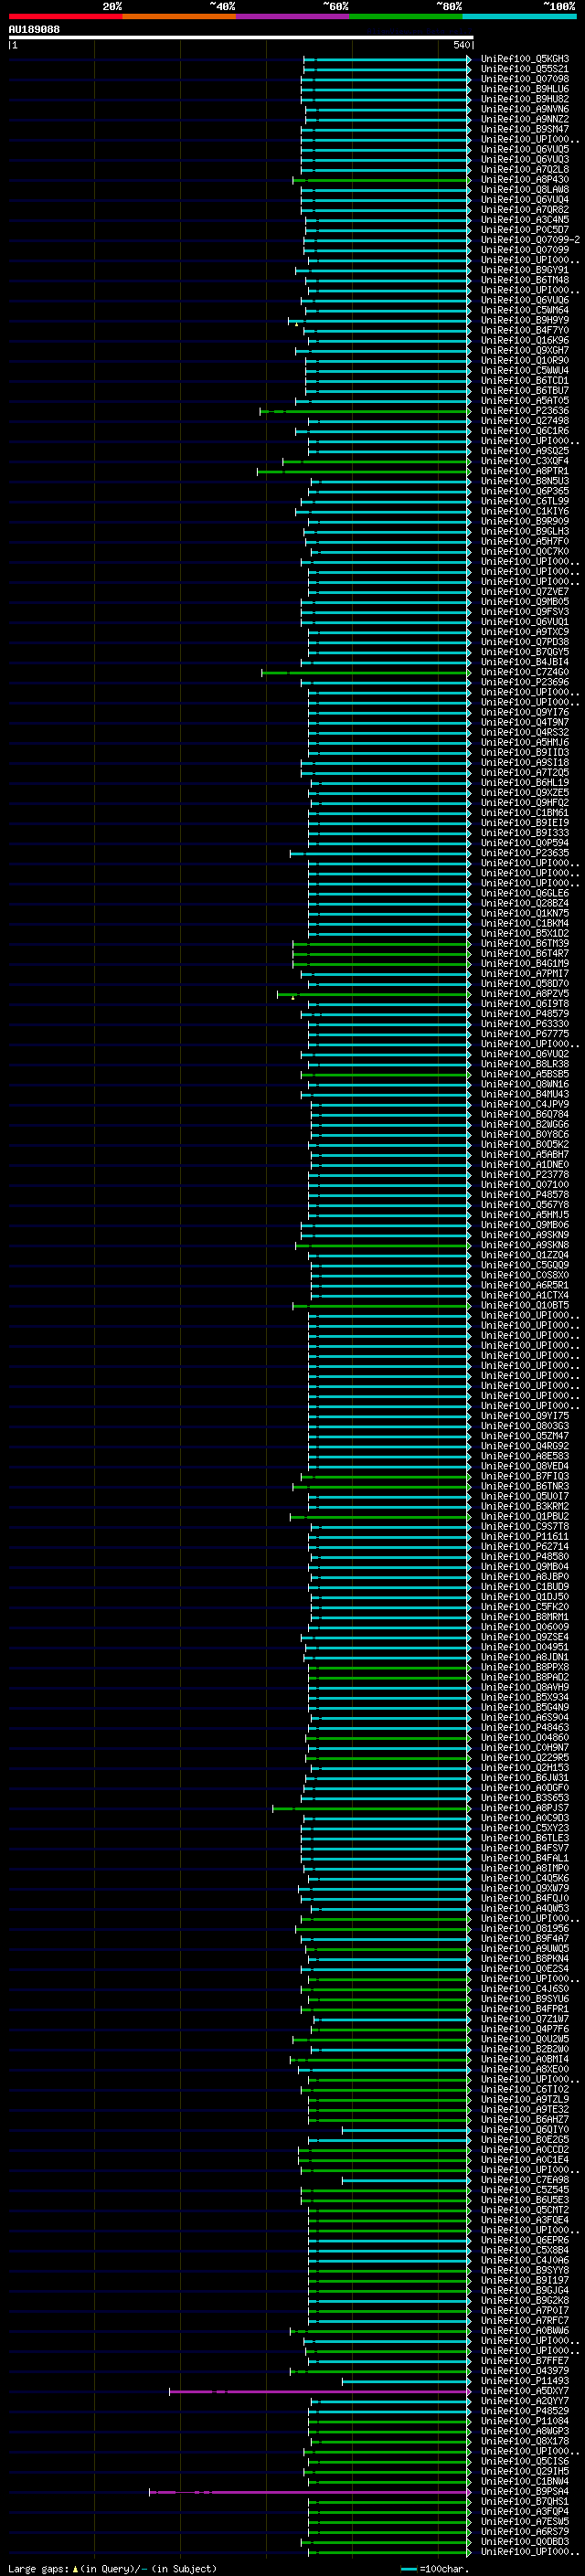Viewport: 585px width, 2576px height.
Task: Click the short cyan bar for C7EA98
Action: 406,2181
